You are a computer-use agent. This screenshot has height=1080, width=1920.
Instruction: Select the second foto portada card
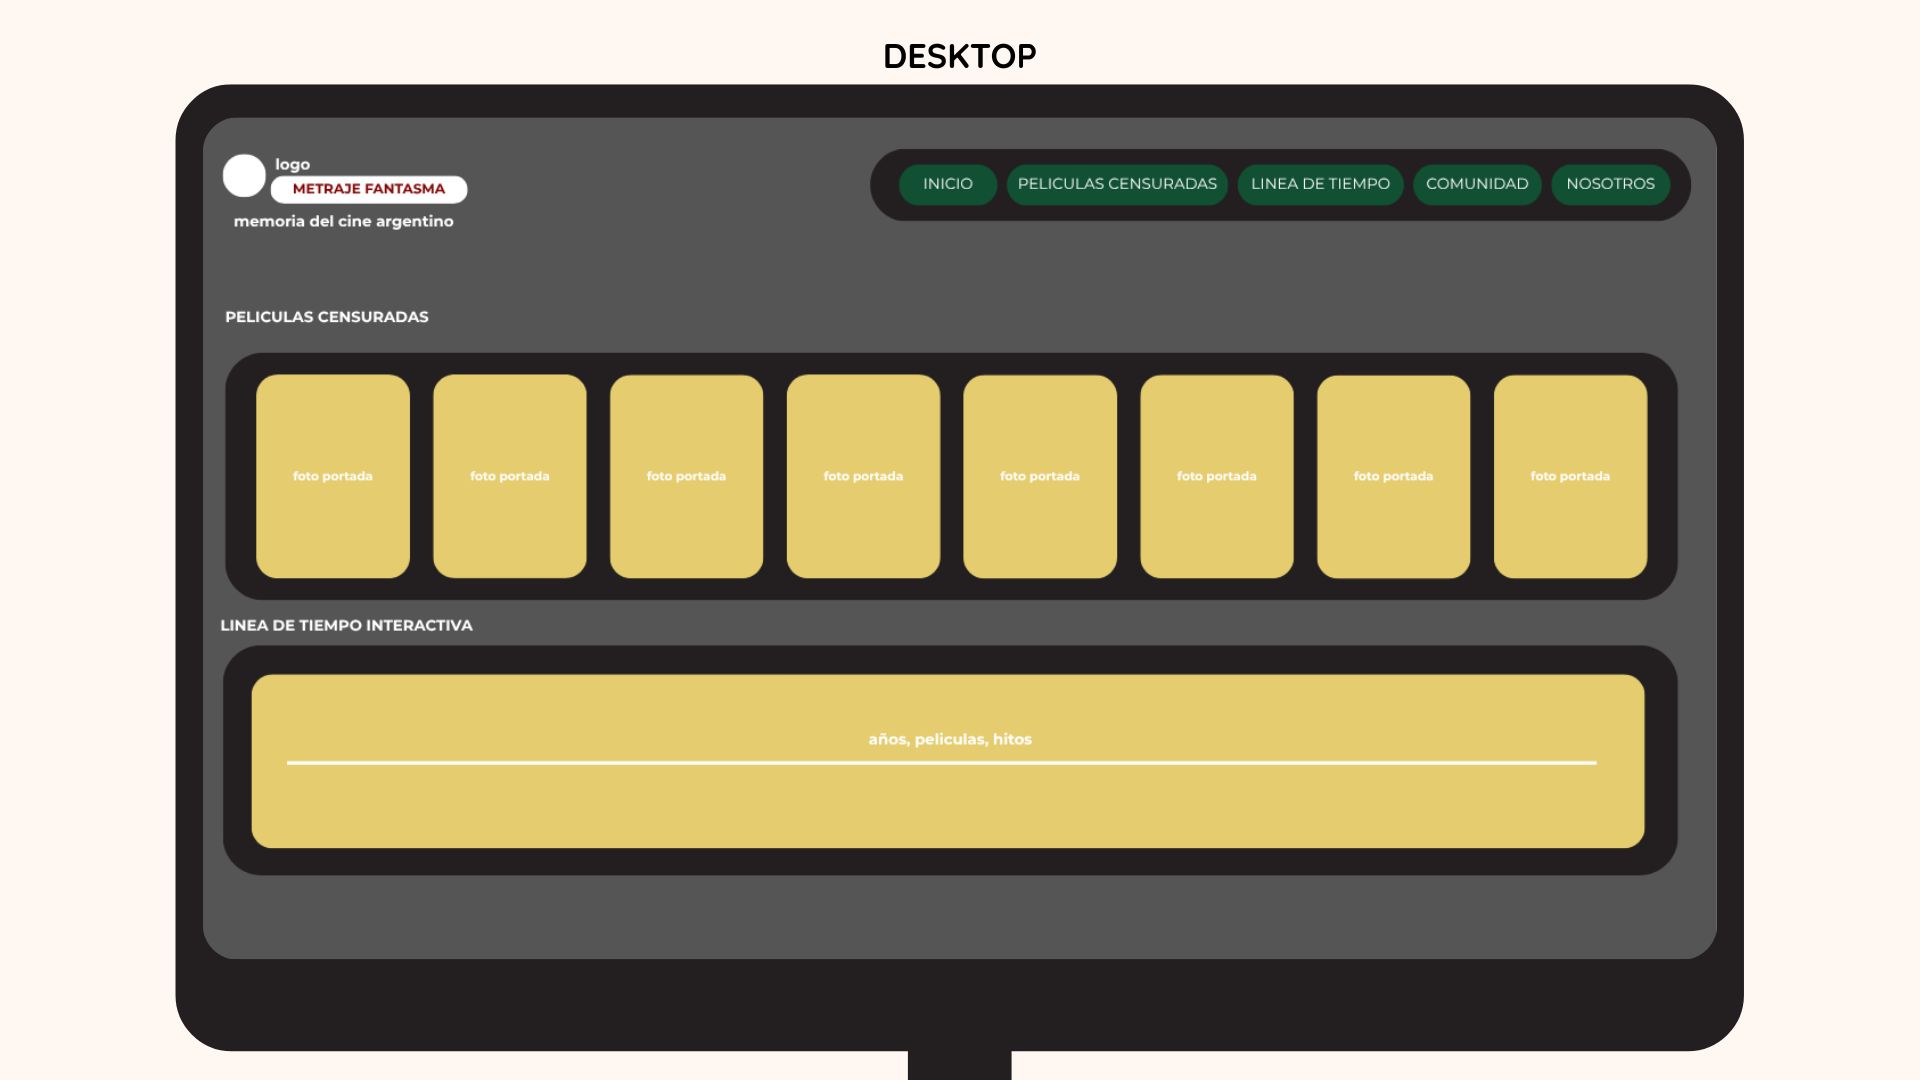coord(510,476)
